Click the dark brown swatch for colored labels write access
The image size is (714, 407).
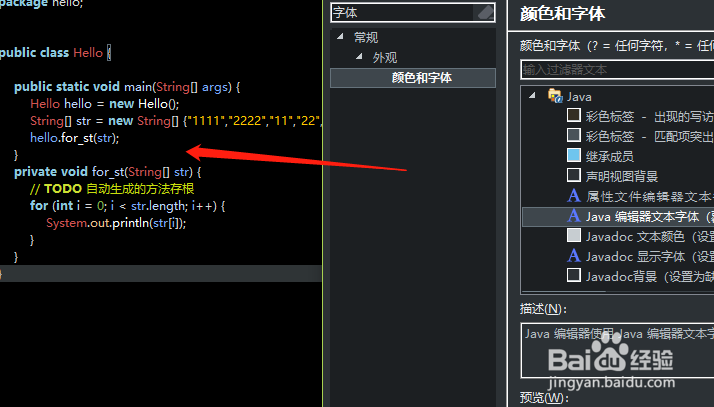point(574,115)
